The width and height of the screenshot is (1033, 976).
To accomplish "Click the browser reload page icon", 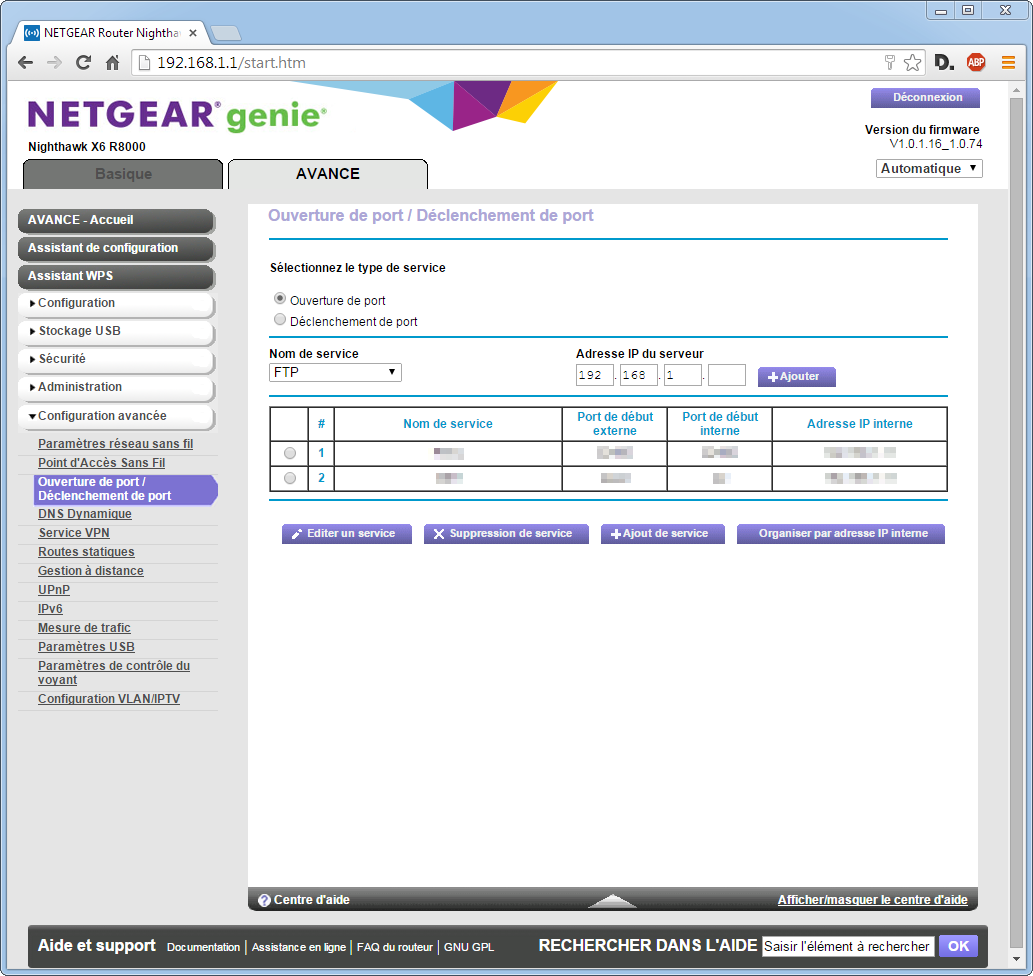I will [x=83, y=63].
